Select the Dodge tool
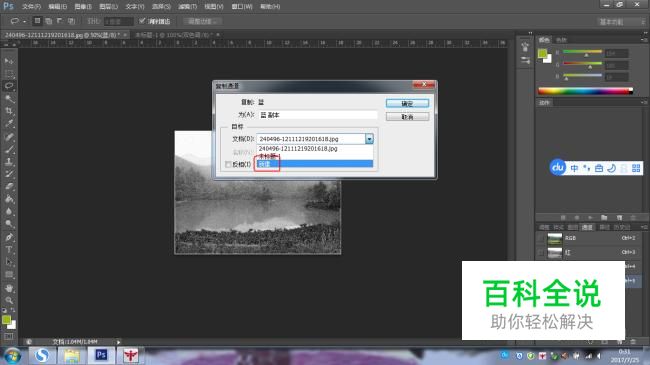This screenshot has width=650, height=365. click(9, 224)
